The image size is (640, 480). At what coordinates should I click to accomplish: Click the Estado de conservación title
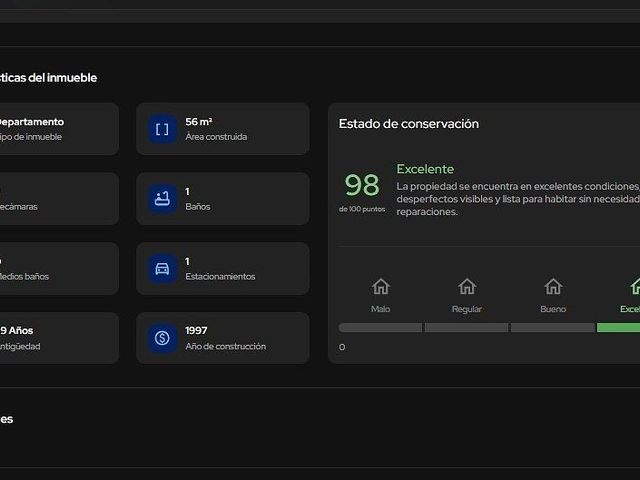409,124
